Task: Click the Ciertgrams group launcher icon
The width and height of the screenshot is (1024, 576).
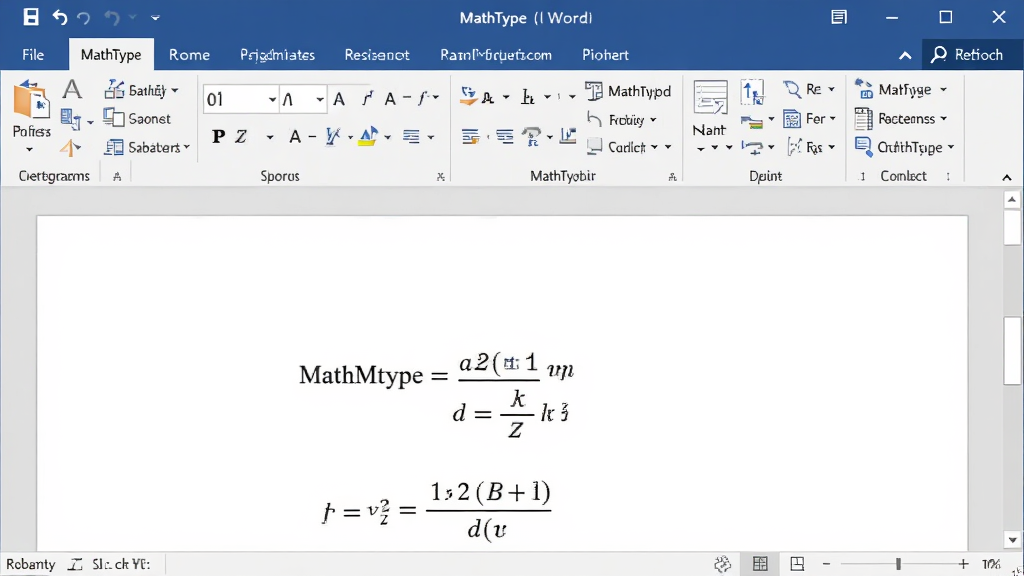Action: pyautogui.click(x=117, y=176)
